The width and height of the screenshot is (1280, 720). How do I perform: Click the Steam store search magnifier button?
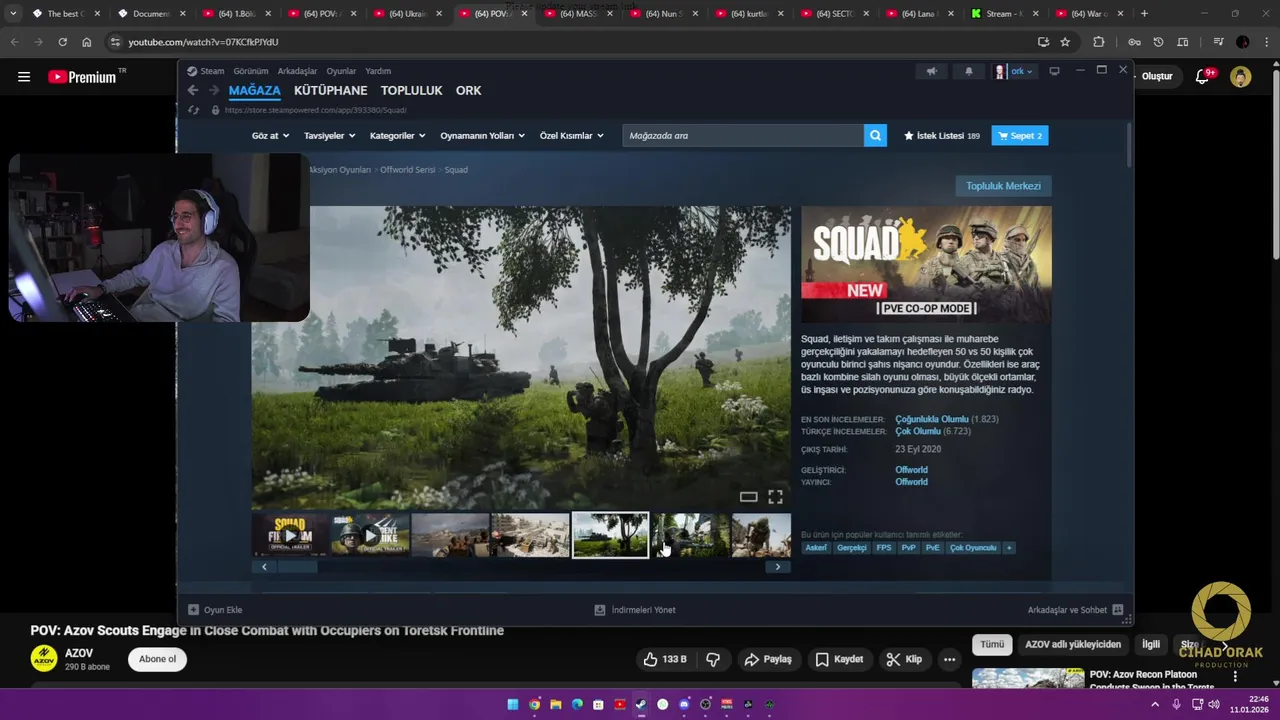pyautogui.click(x=875, y=136)
